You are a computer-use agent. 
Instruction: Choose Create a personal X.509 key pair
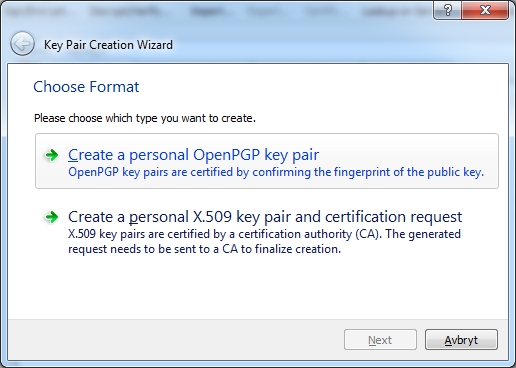pos(265,217)
